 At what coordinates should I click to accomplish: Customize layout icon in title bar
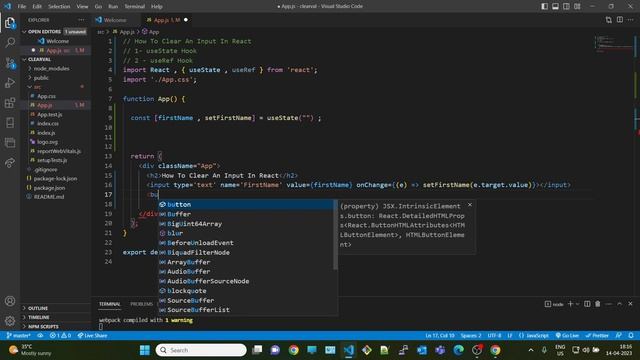pos(578,6)
